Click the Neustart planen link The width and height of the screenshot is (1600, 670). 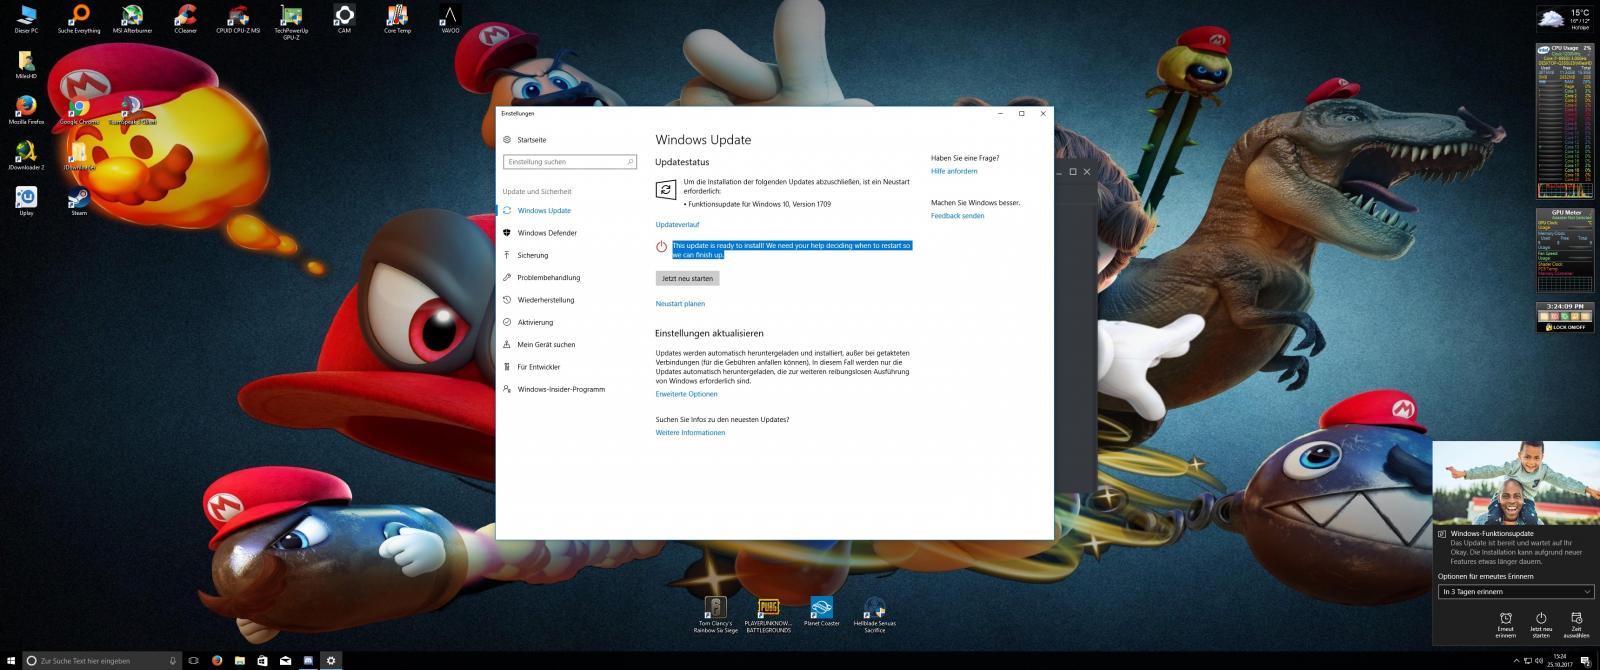pyautogui.click(x=680, y=303)
